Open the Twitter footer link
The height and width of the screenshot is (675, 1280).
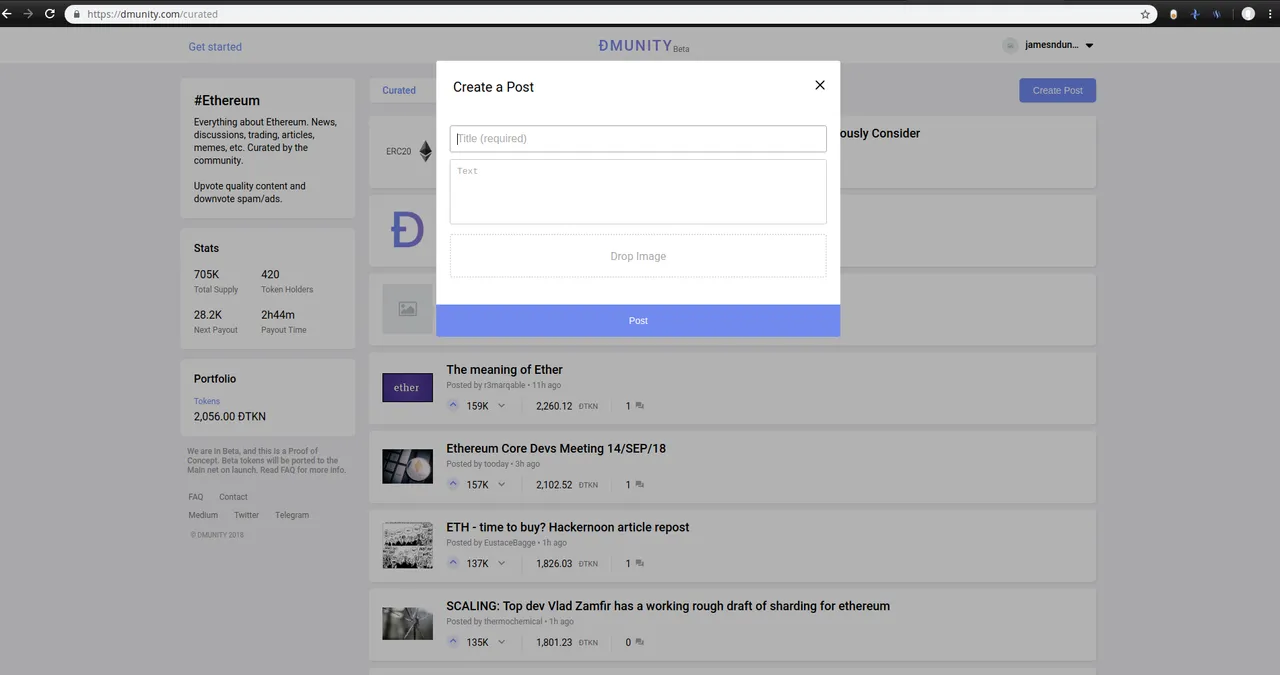247,515
